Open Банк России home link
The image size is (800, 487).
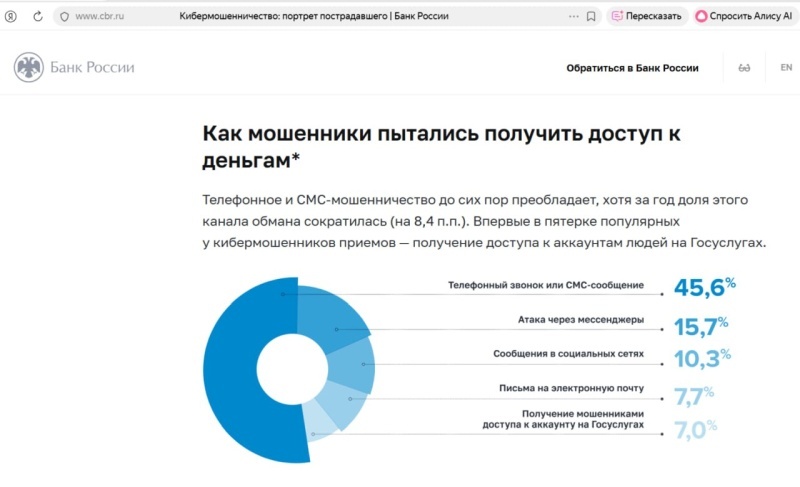[92, 67]
